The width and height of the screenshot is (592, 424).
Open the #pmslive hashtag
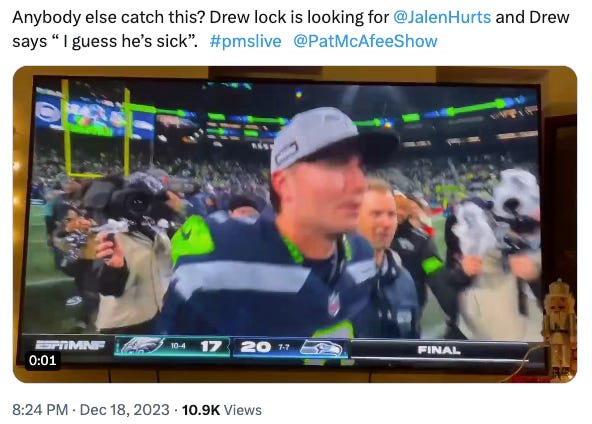[245, 41]
